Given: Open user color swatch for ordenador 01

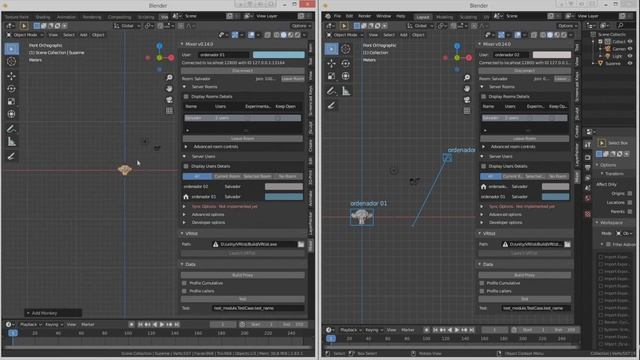Looking at the screenshot, I should (x=278, y=55).
